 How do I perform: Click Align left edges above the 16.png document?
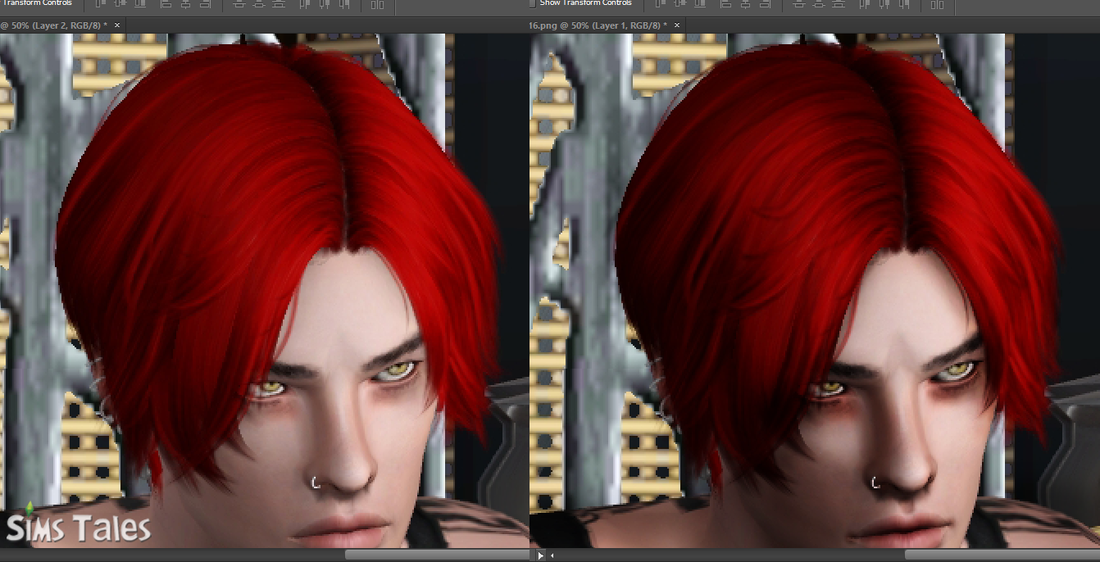click(x=725, y=4)
